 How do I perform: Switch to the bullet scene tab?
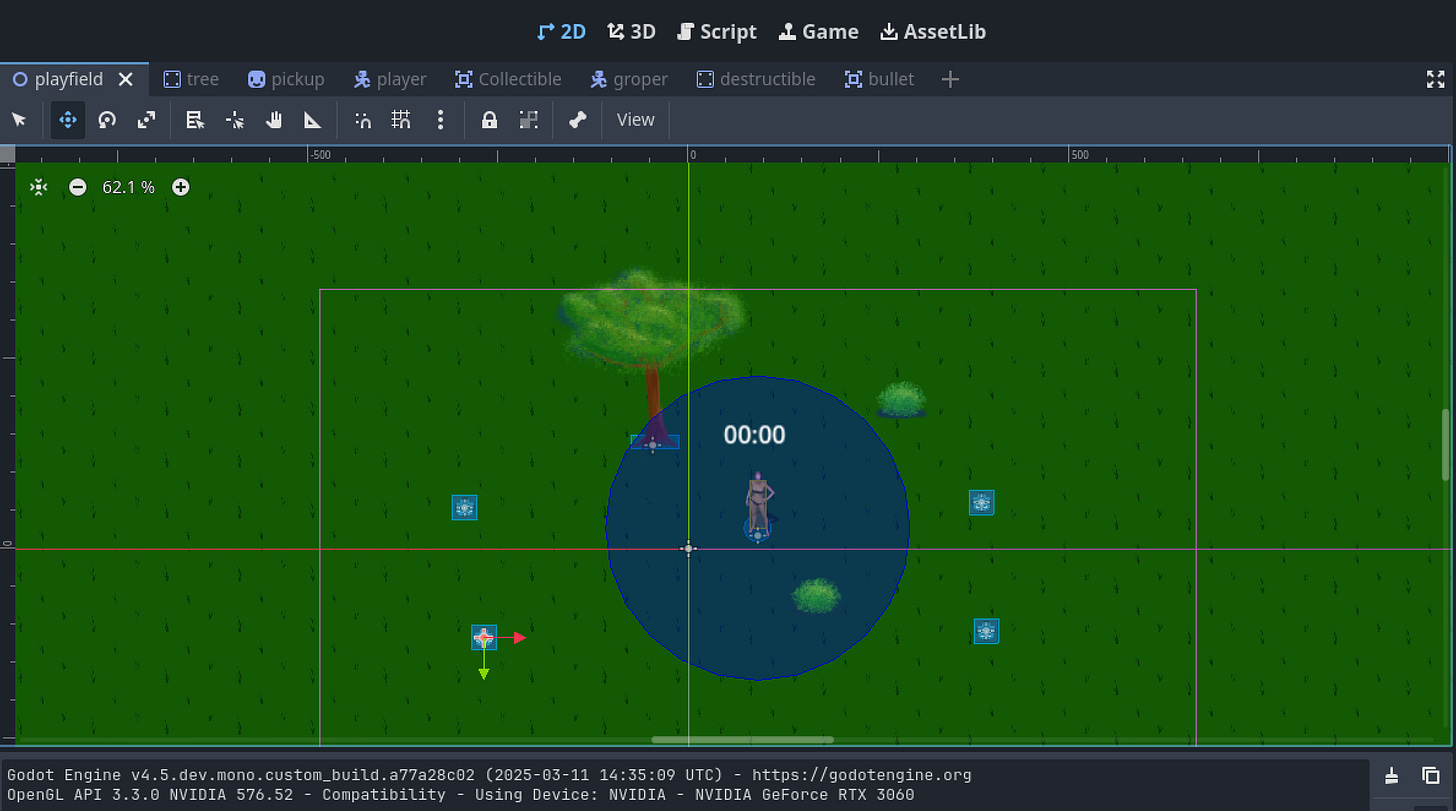pyautogui.click(x=880, y=79)
